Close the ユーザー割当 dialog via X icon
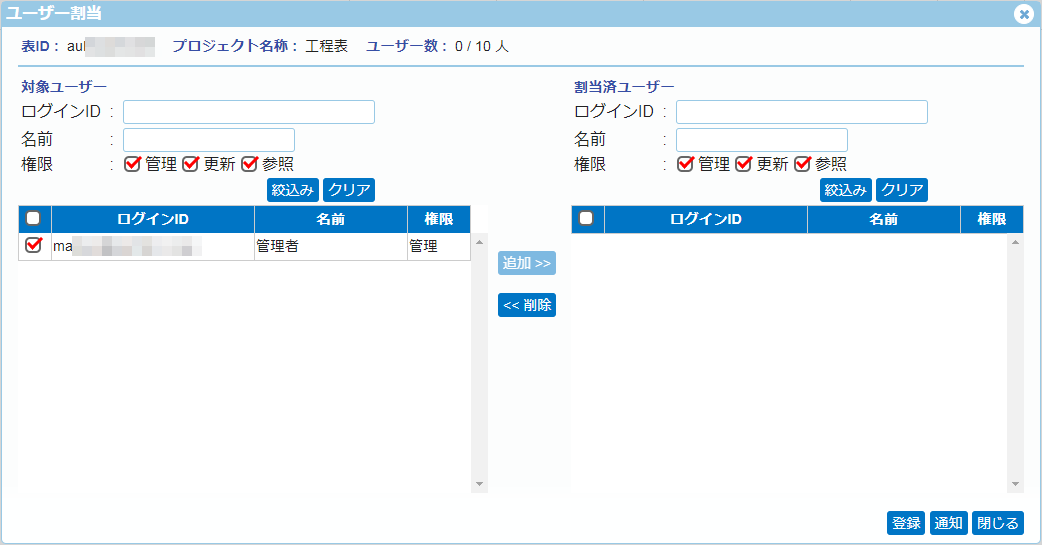Viewport: 1042px width, 545px height. [x=1023, y=14]
